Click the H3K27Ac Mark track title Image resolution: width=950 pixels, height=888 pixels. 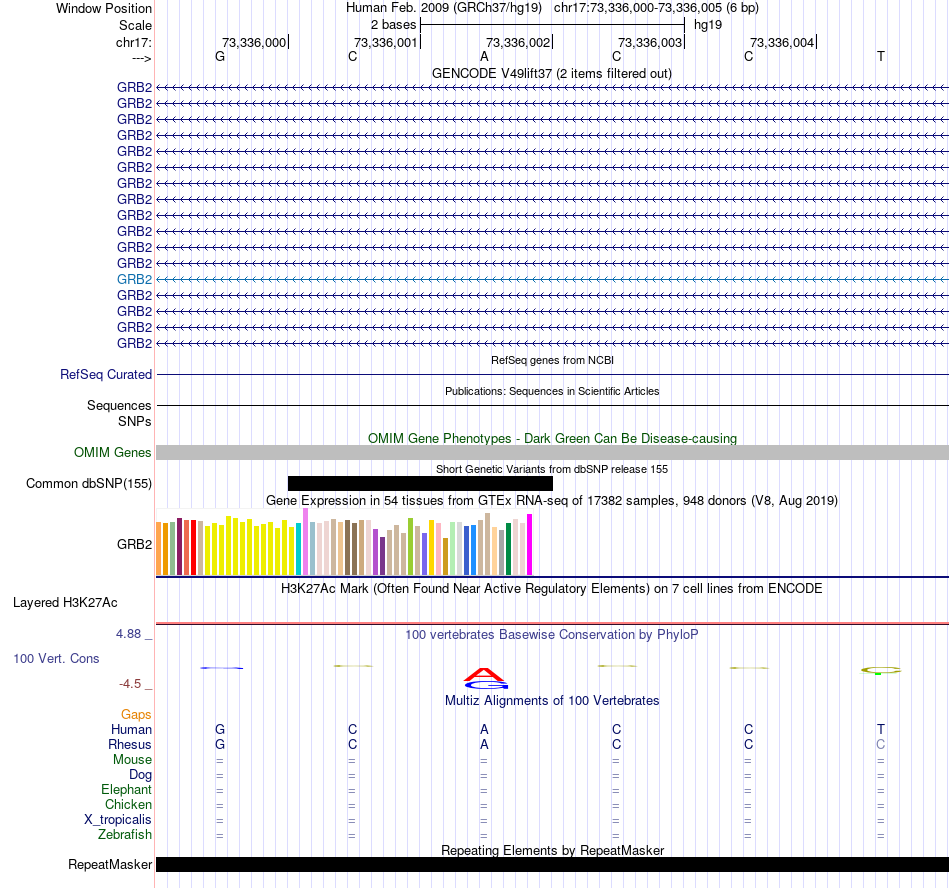point(552,589)
